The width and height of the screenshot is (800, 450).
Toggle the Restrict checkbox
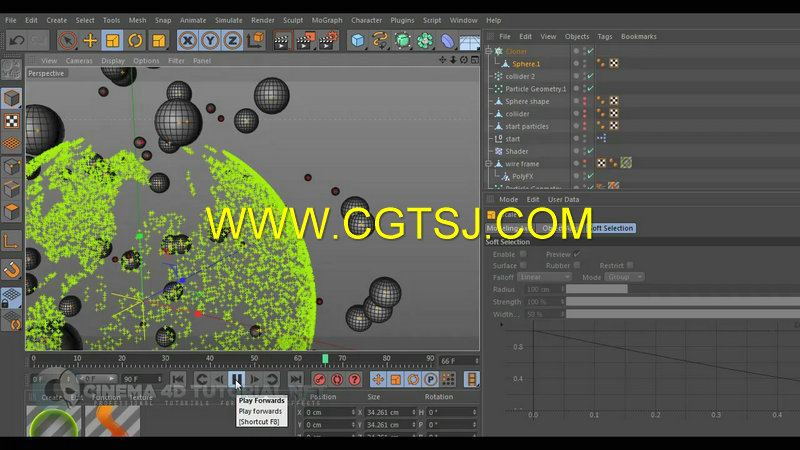[630, 265]
